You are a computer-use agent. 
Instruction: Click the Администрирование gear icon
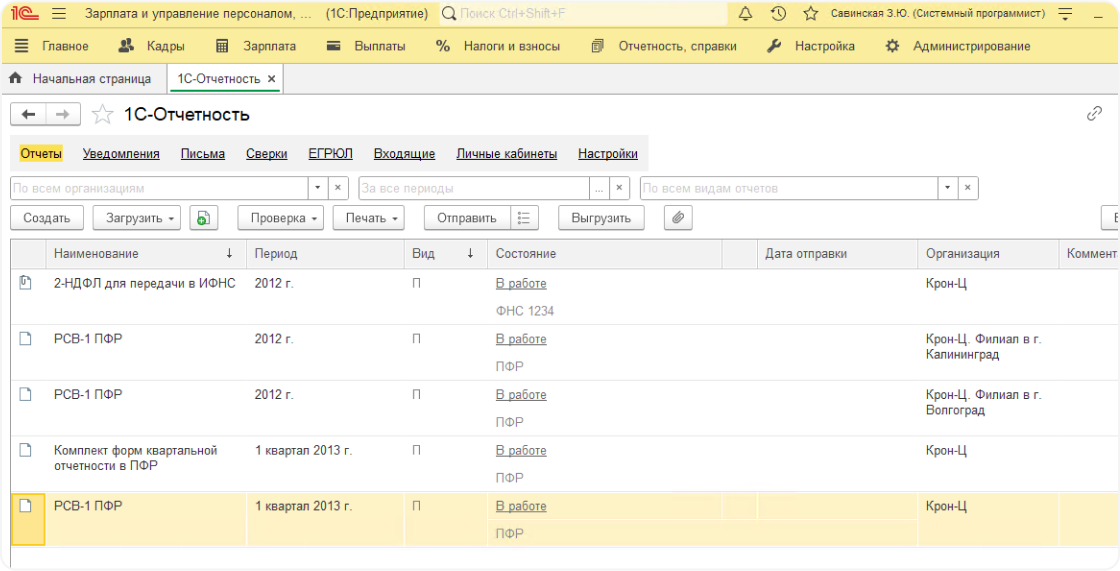(x=892, y=46)
